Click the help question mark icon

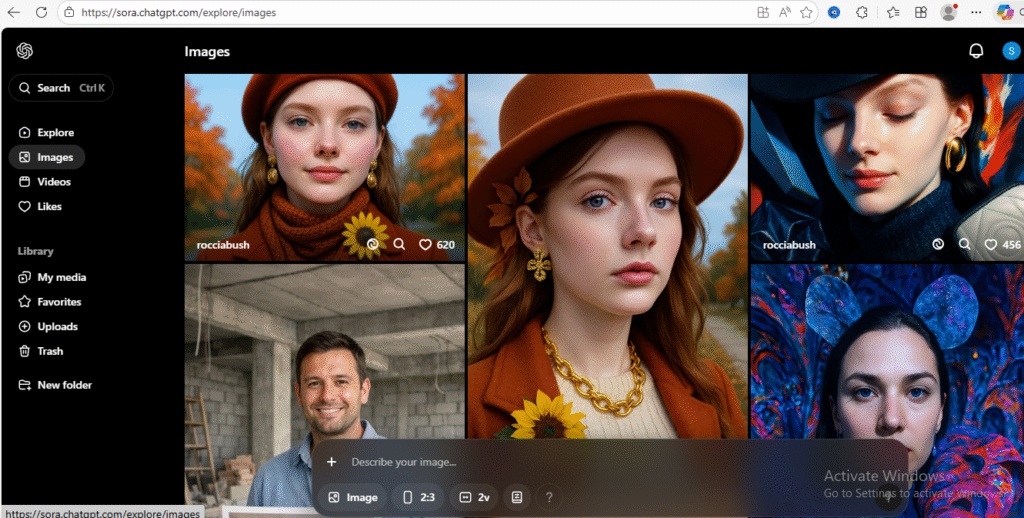[548, 497]
